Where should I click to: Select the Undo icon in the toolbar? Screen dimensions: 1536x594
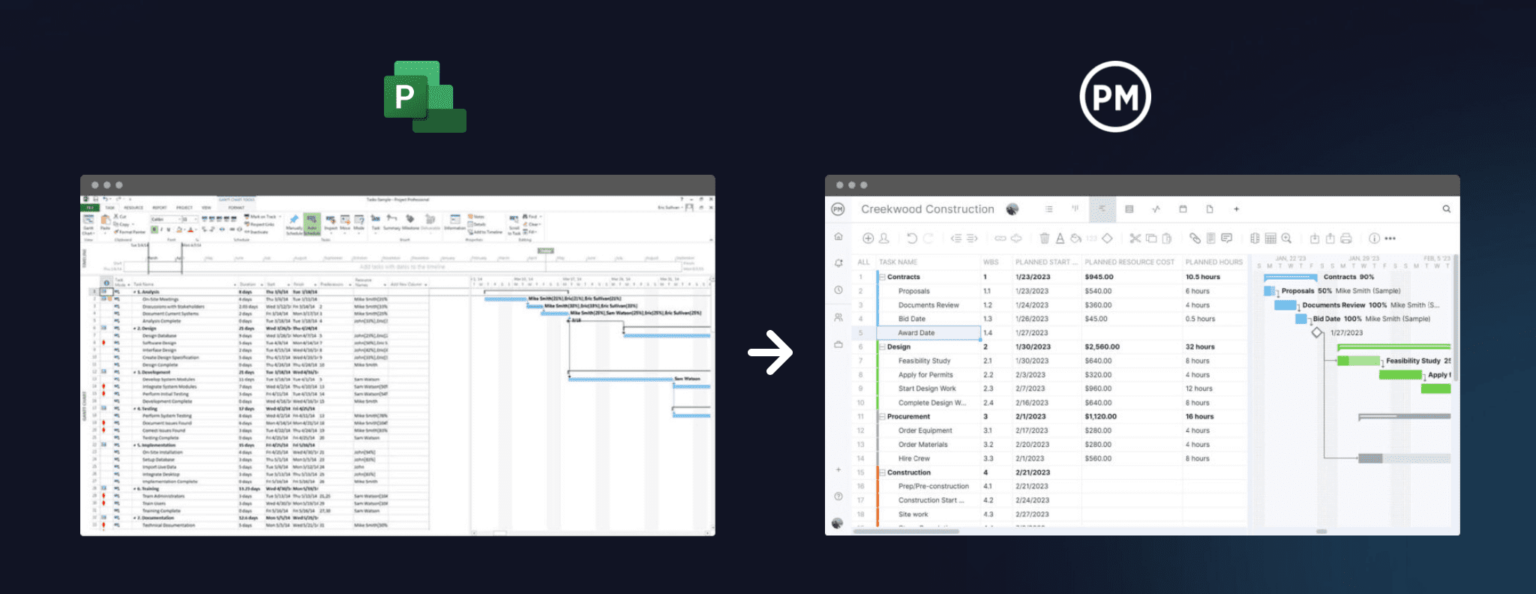[909, 238]
